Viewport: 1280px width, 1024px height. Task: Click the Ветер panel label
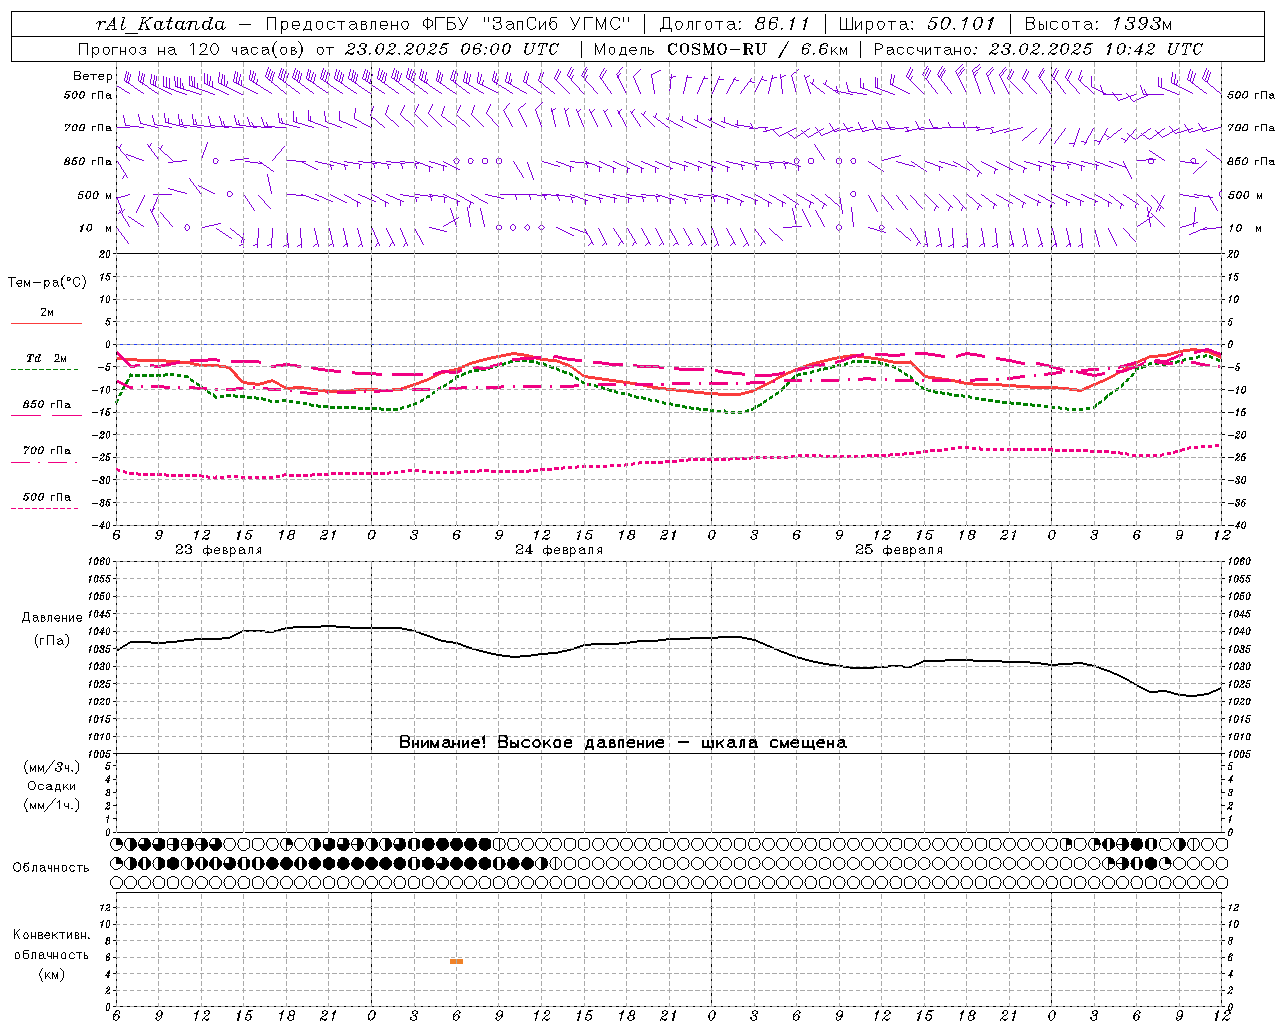(92, 76)
